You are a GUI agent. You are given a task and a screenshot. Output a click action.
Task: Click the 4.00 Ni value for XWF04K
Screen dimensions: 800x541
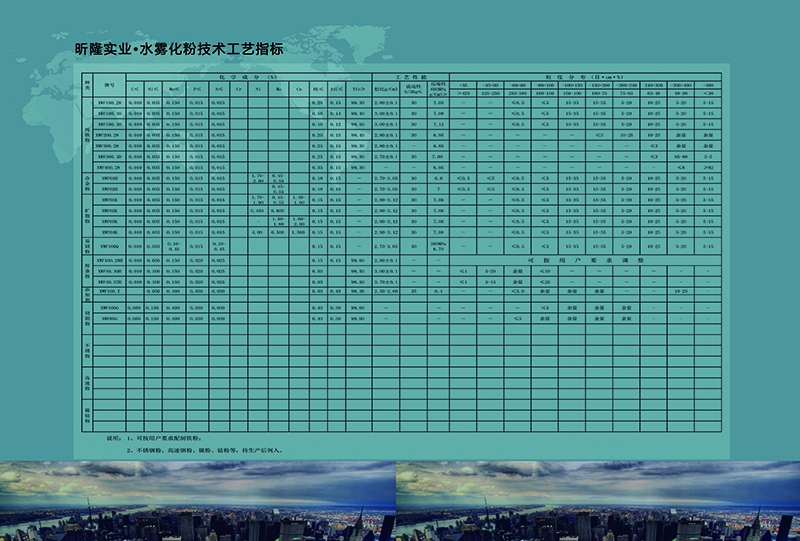(x=258, y=232)
